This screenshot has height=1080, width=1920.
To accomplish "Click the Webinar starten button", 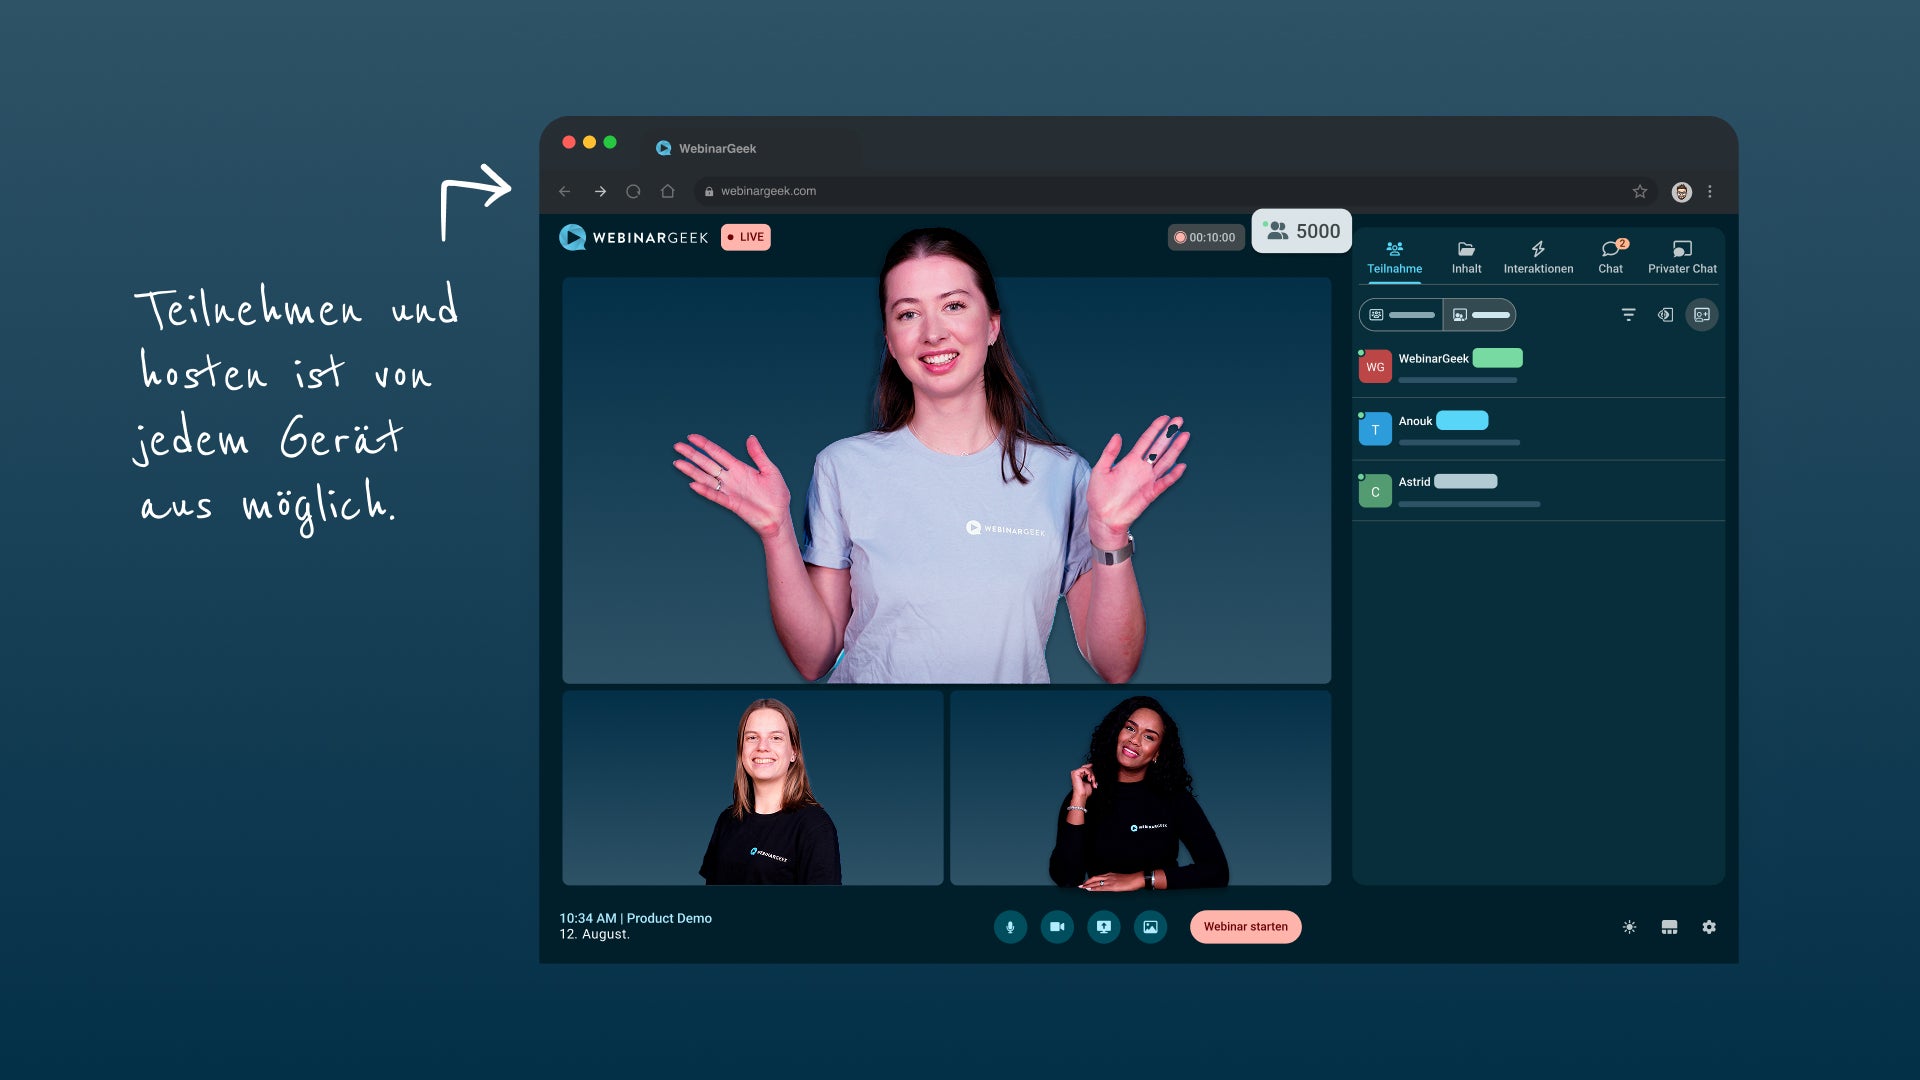I will (1245, 927).
